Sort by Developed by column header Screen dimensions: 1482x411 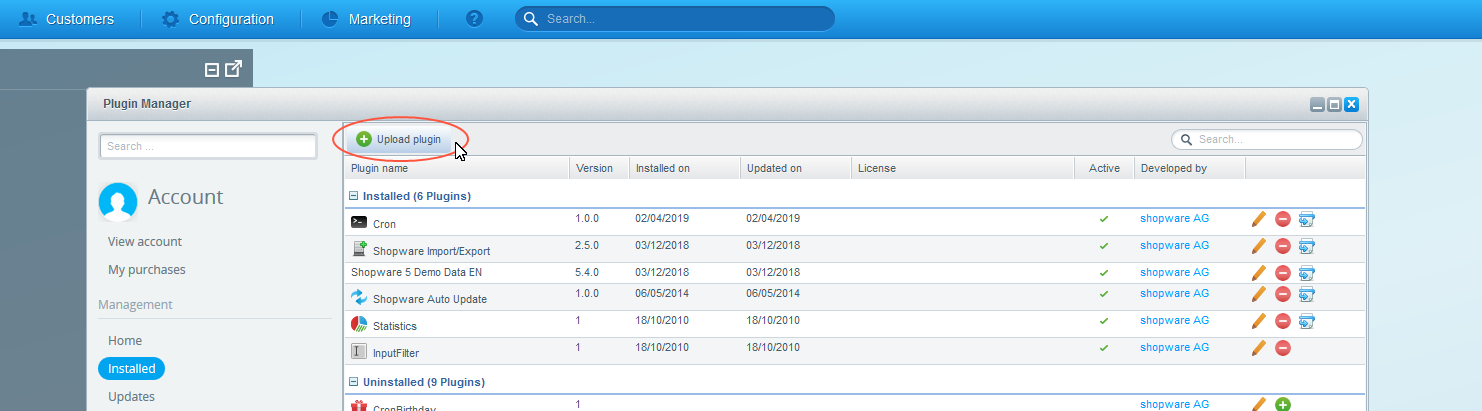(x=1190, y=168)
